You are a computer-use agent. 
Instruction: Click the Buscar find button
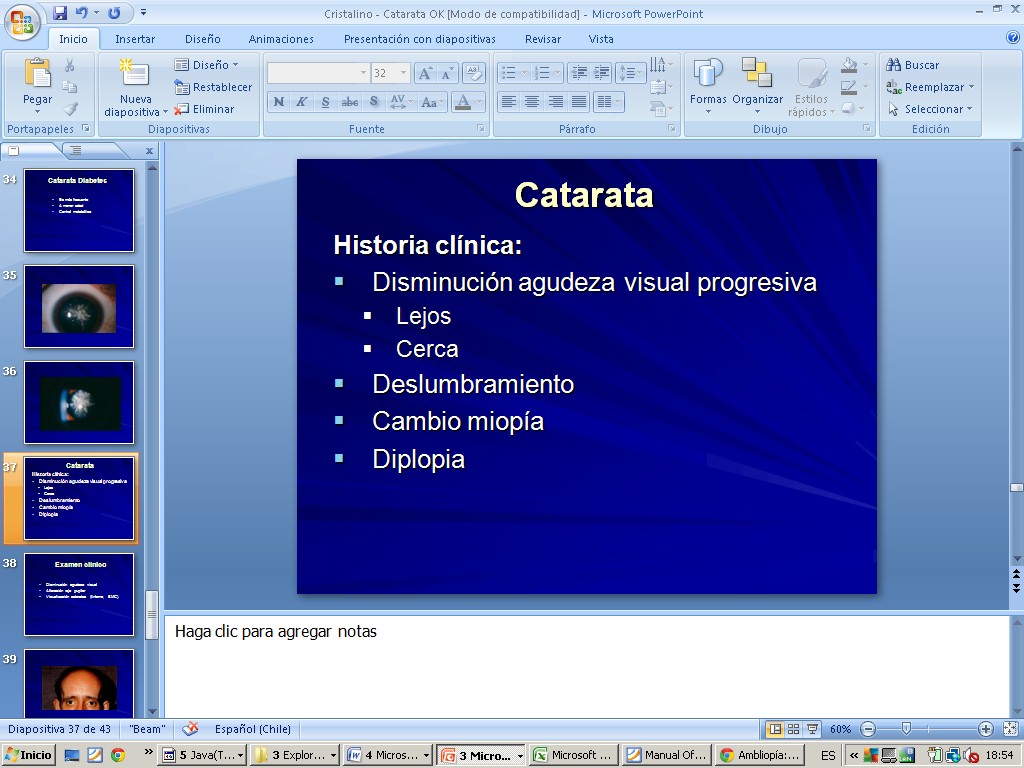(x=913, y=65)
